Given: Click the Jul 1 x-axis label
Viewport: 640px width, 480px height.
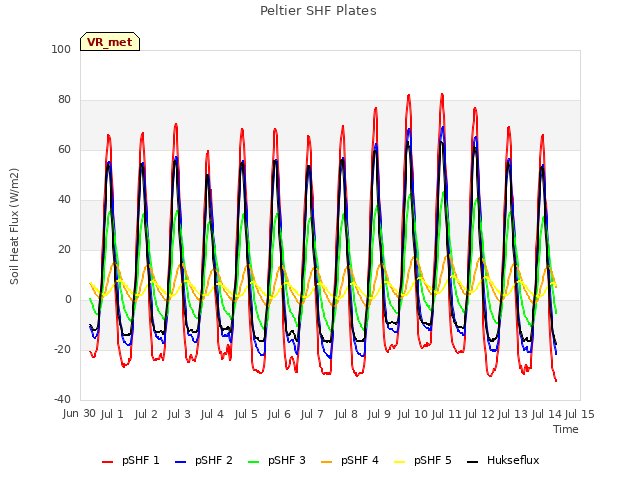Looking at the screenshot, I should click(x=112, y=414).
